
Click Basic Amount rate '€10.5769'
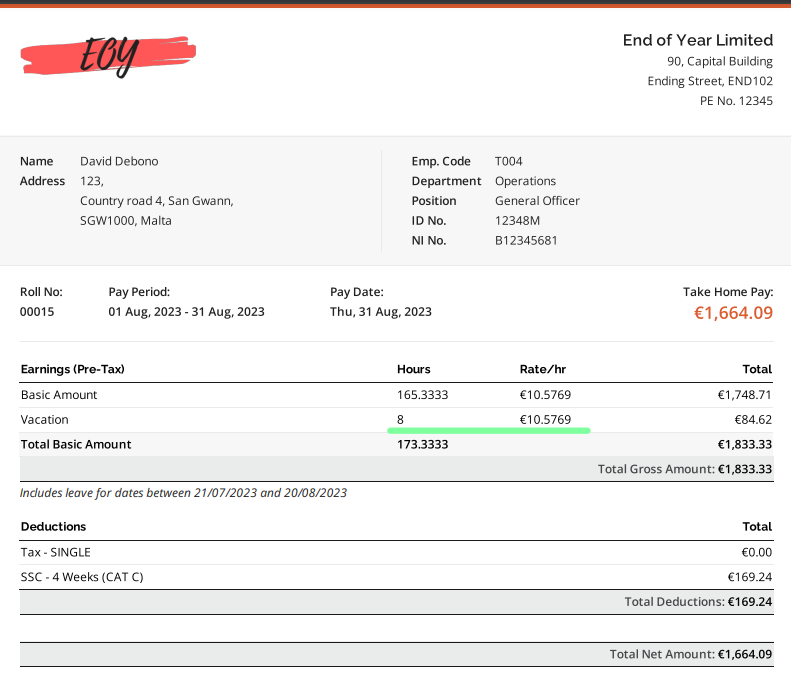[x=545, y=395]
